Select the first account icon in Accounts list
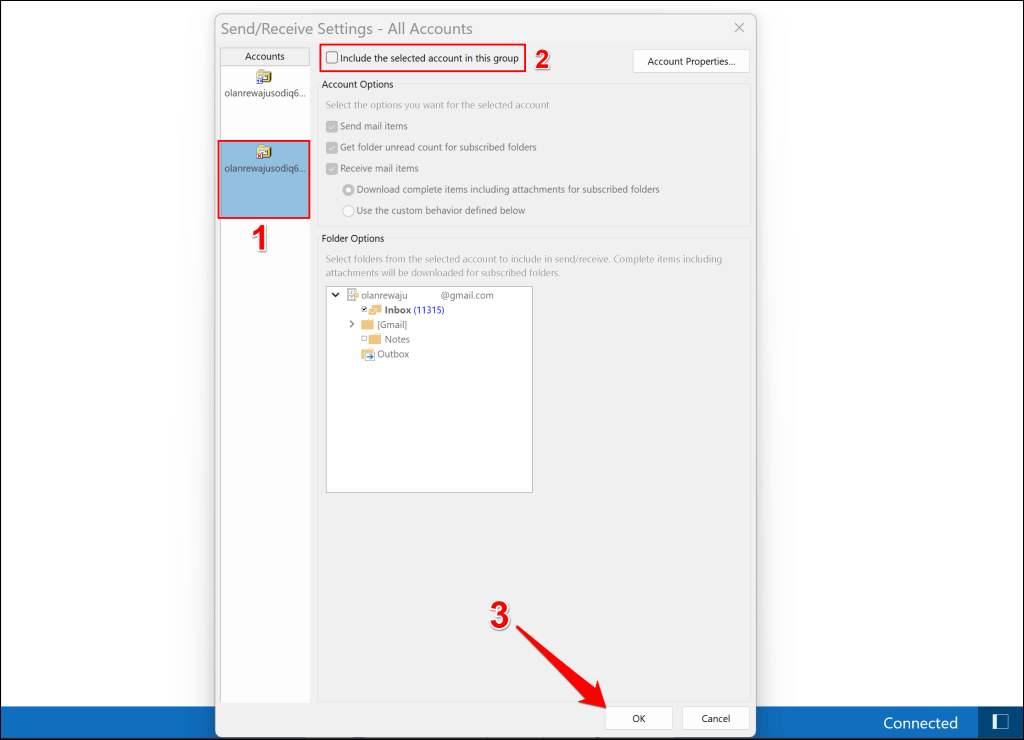This screenshot has width=1024, height=740. coord(264,77)
